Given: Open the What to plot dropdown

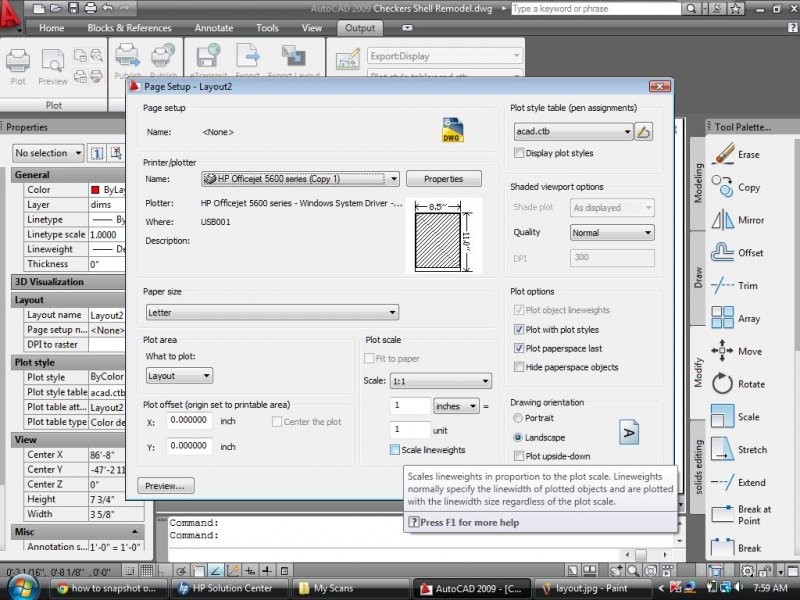Looking at the screenshot, I should point(179,376).
